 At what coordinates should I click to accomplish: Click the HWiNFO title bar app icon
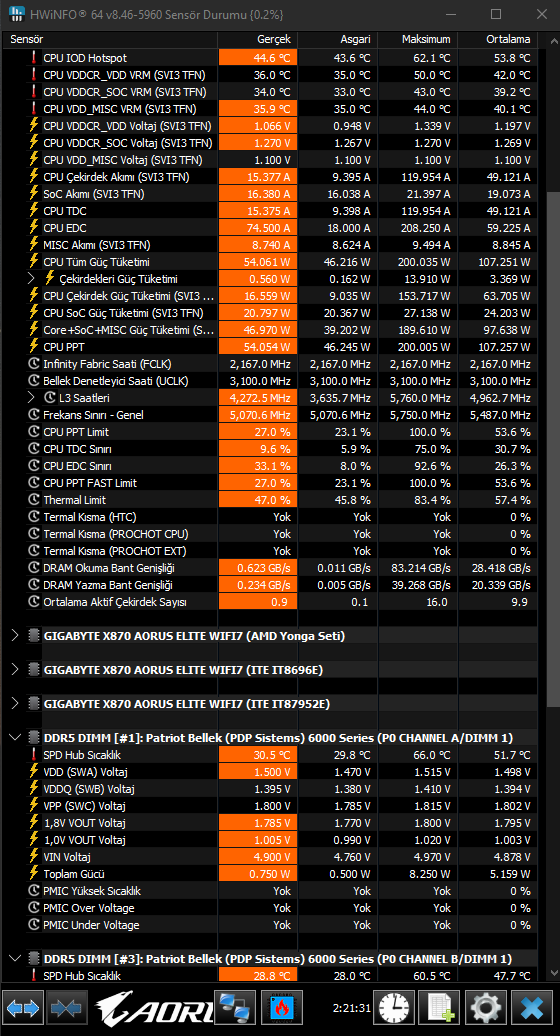click(16, 13)
